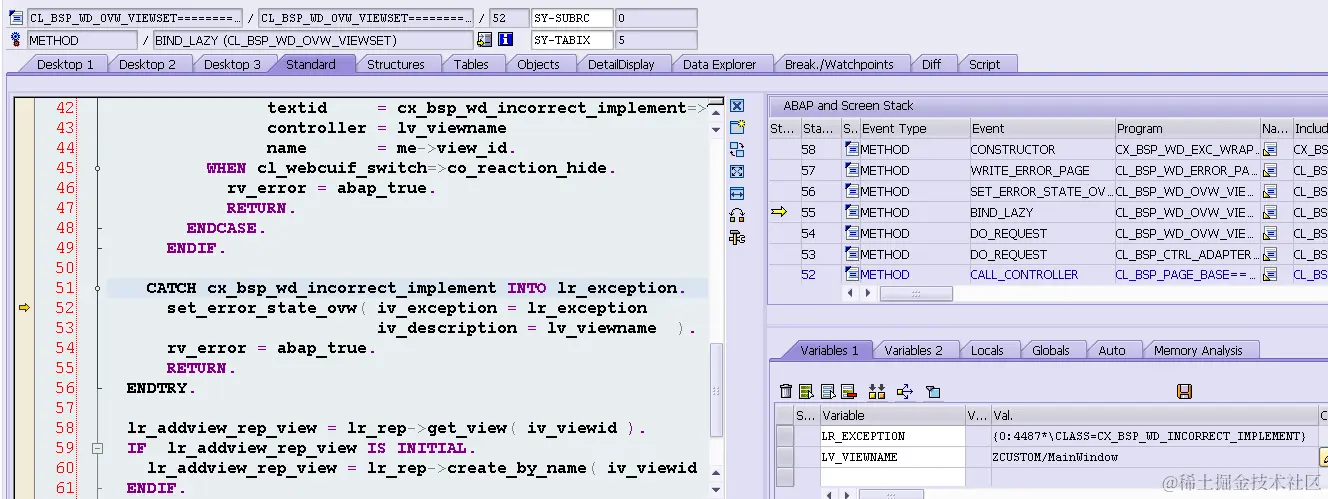Screen dimensions: 1328x499
Task: Click the Variable column header
Action: pyautogui.click(x=892, y=415)
